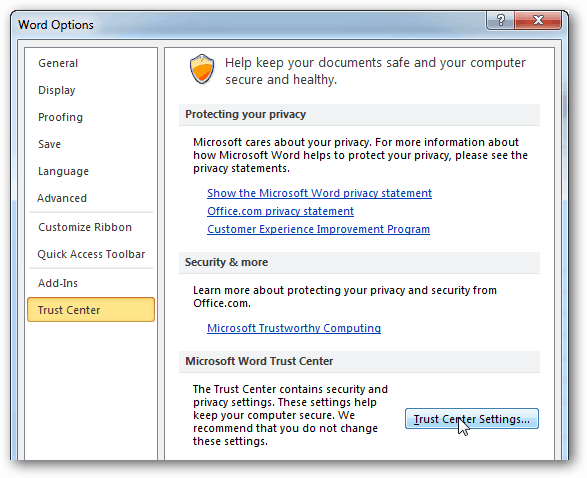Select the Display category
Image resolution: width=587 pixels, height=478 pixels.
57,90
